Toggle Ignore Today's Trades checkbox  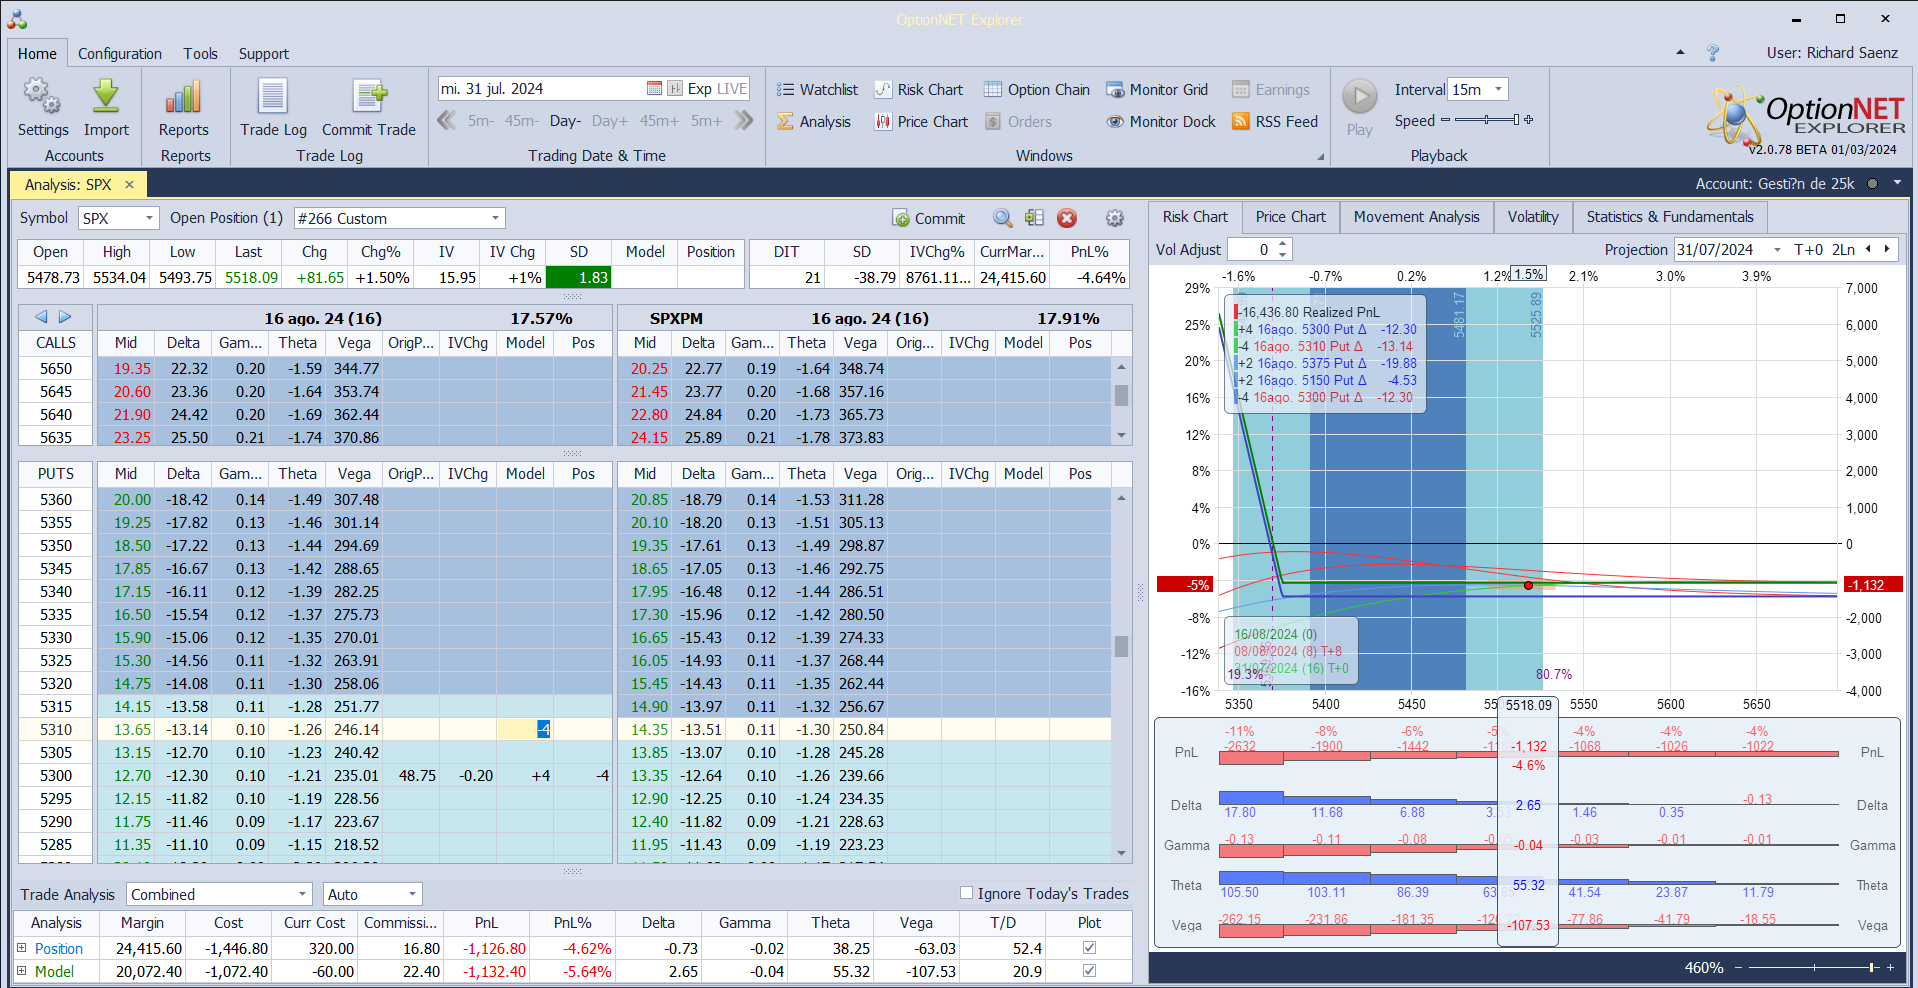[966, 893]
